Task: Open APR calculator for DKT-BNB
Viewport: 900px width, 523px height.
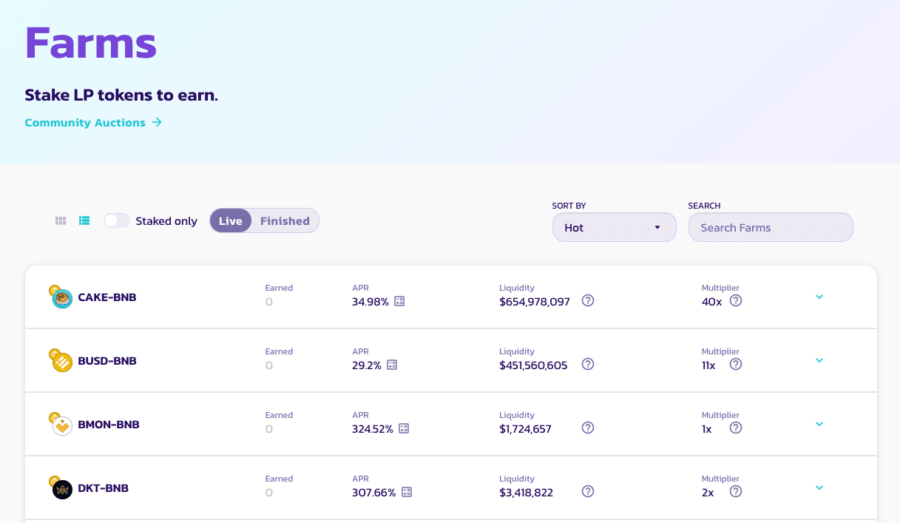Action: point(406,492)
